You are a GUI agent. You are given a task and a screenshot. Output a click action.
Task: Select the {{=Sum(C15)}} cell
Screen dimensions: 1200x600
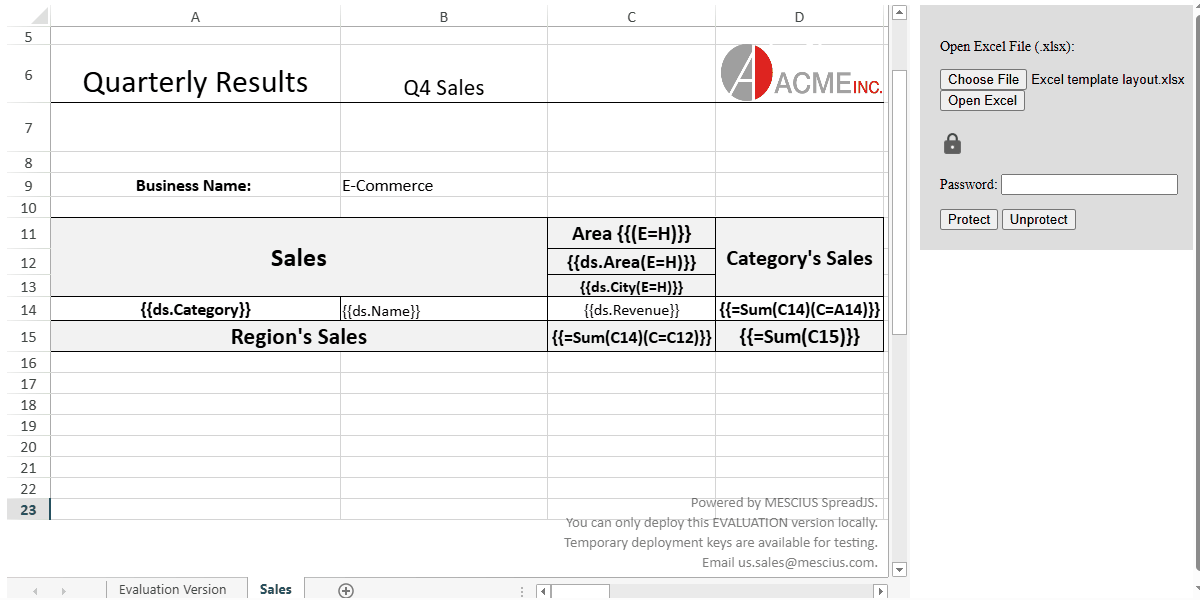[799, 336]
